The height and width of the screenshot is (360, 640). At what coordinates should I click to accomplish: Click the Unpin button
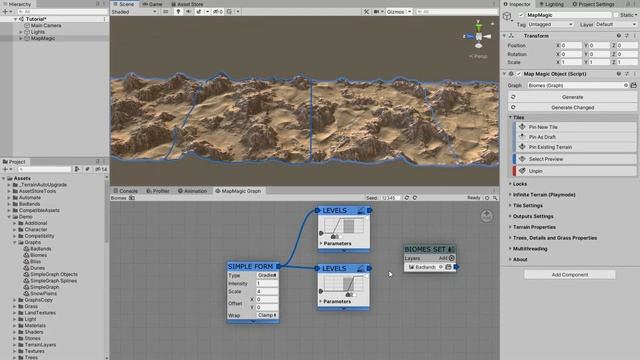[x=575, y=171]
